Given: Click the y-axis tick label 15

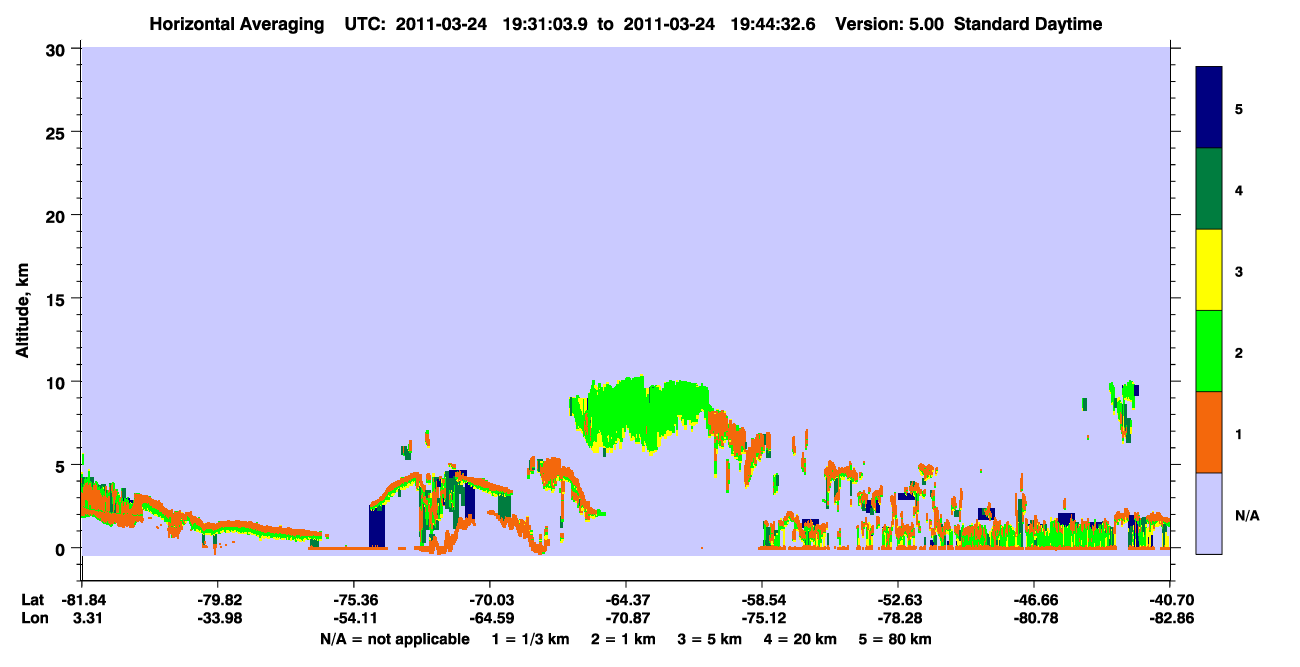Looking at the screenshot, I should 58,299.
